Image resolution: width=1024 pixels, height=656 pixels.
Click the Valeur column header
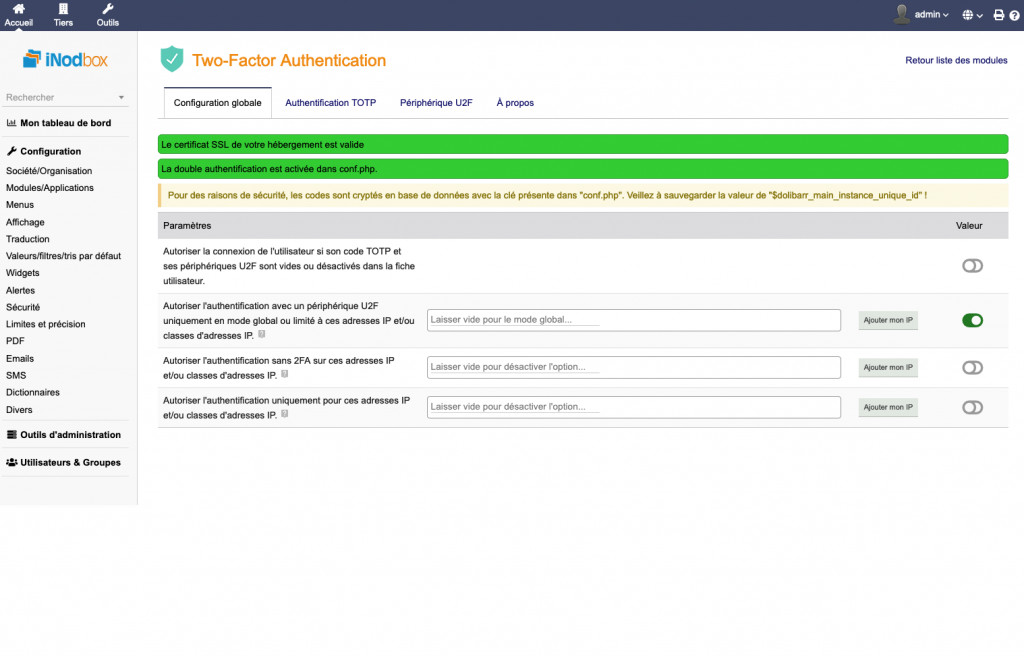tap(969, 225)
